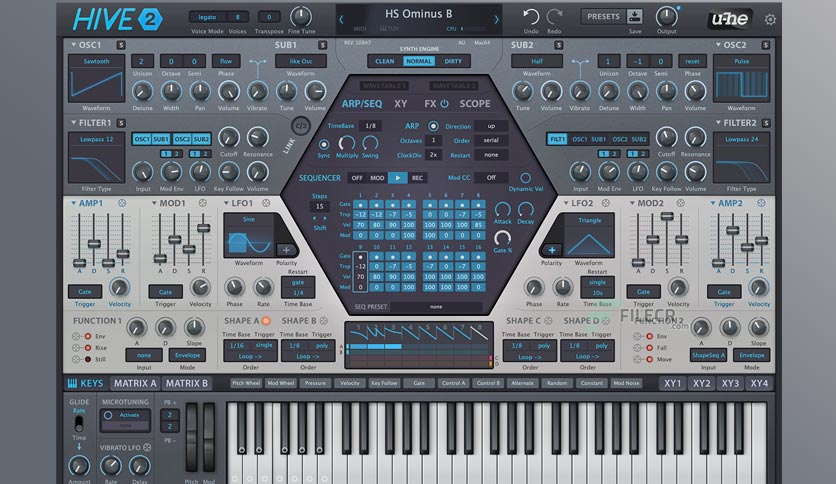Toggle FILTER2 solo S icon
Viewport: 836px width, 484px height.
tap(766, 123)
